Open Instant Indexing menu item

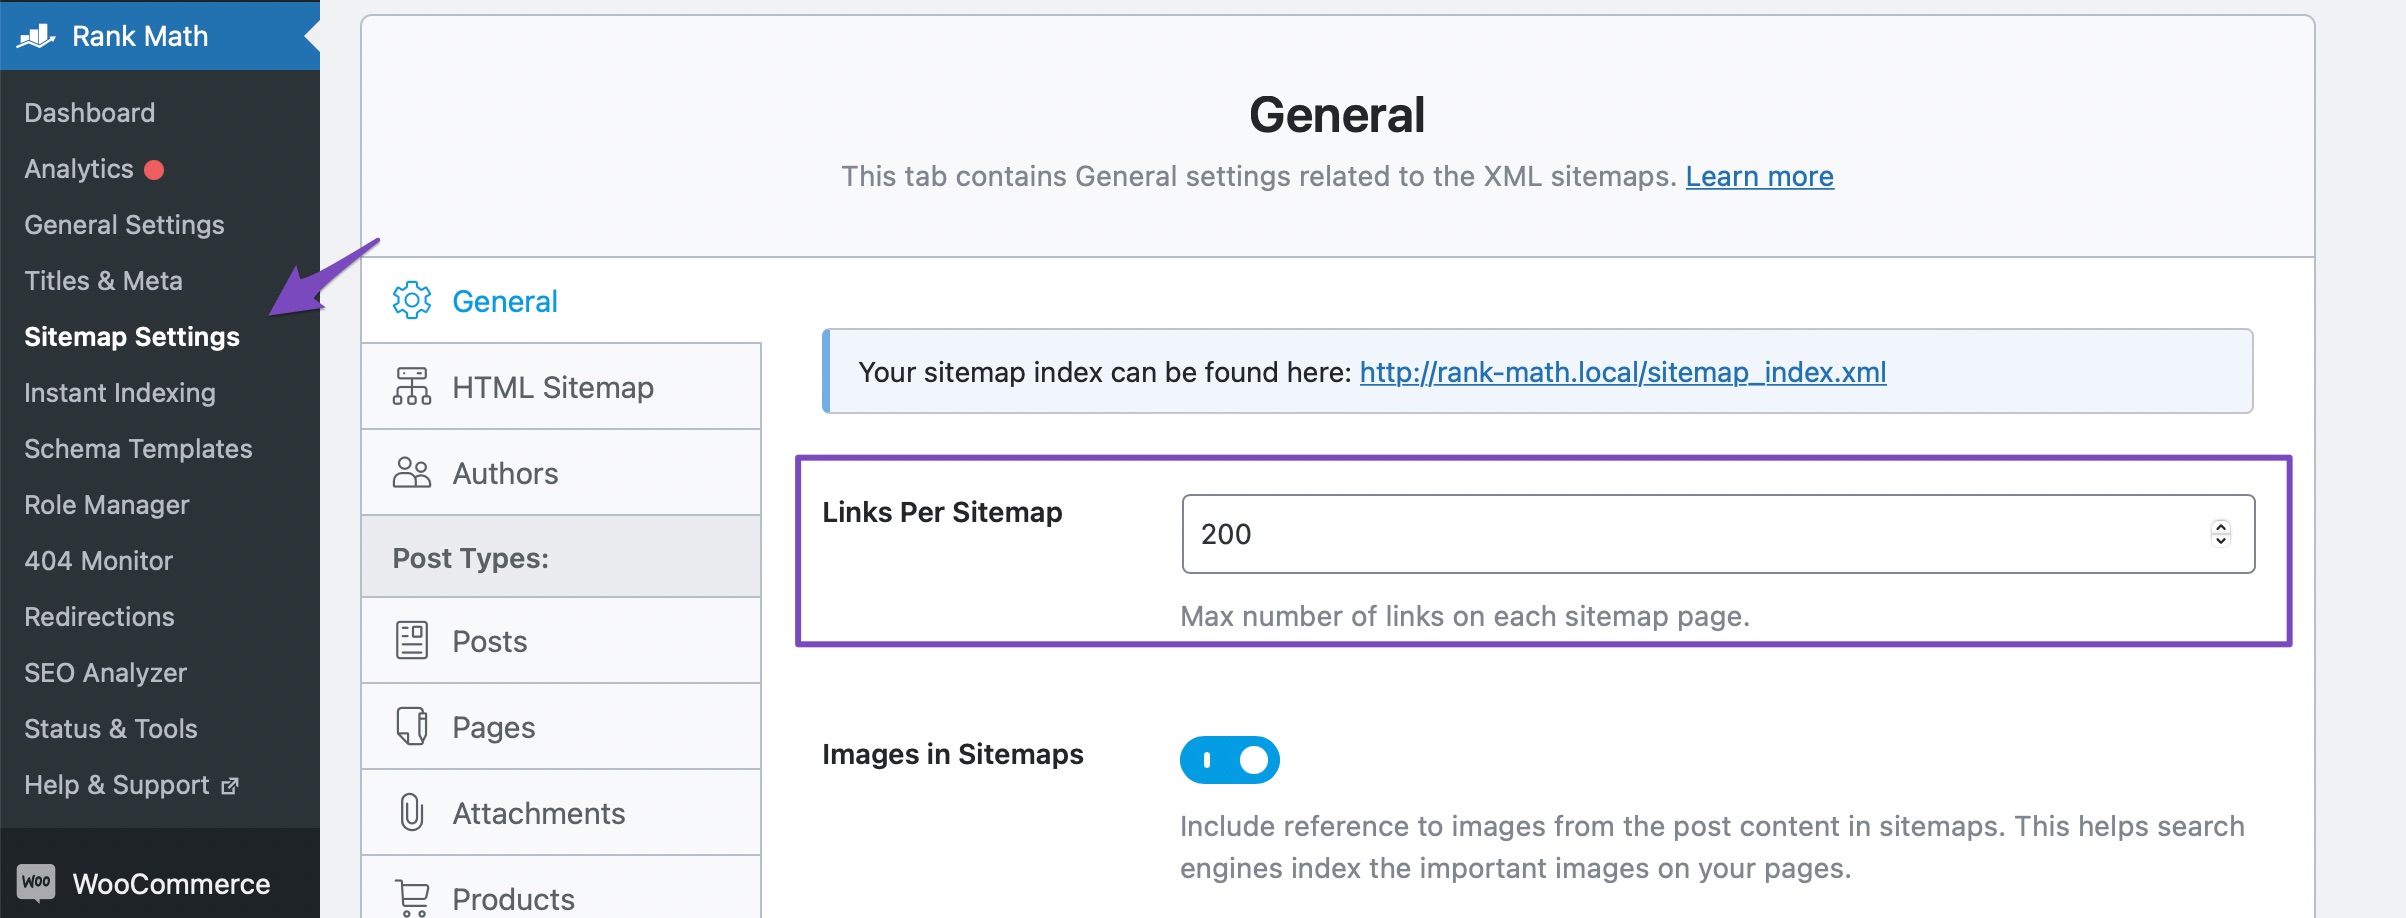[x=120, y=393]
